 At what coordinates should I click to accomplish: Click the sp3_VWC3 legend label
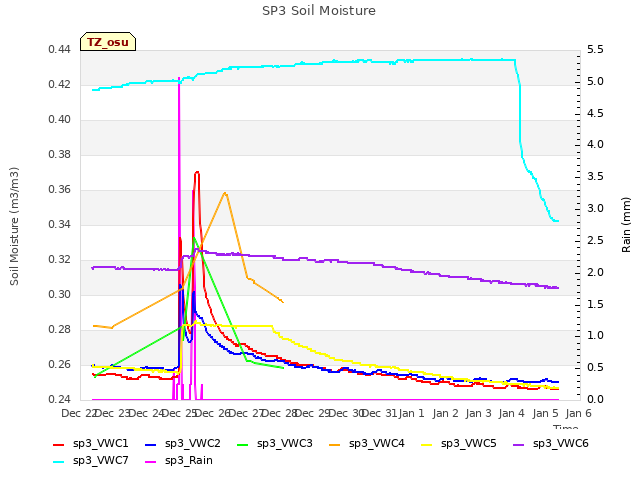[x=284, y=443]
